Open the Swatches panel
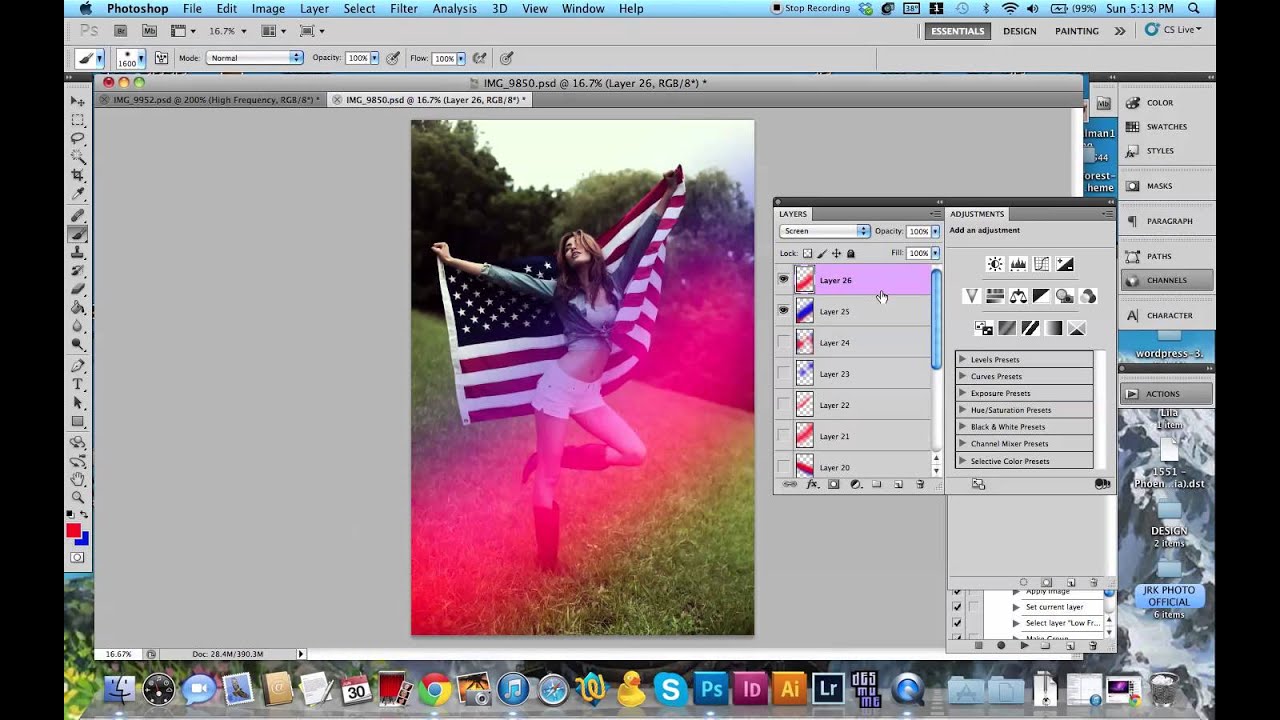 pos(1166,127)
